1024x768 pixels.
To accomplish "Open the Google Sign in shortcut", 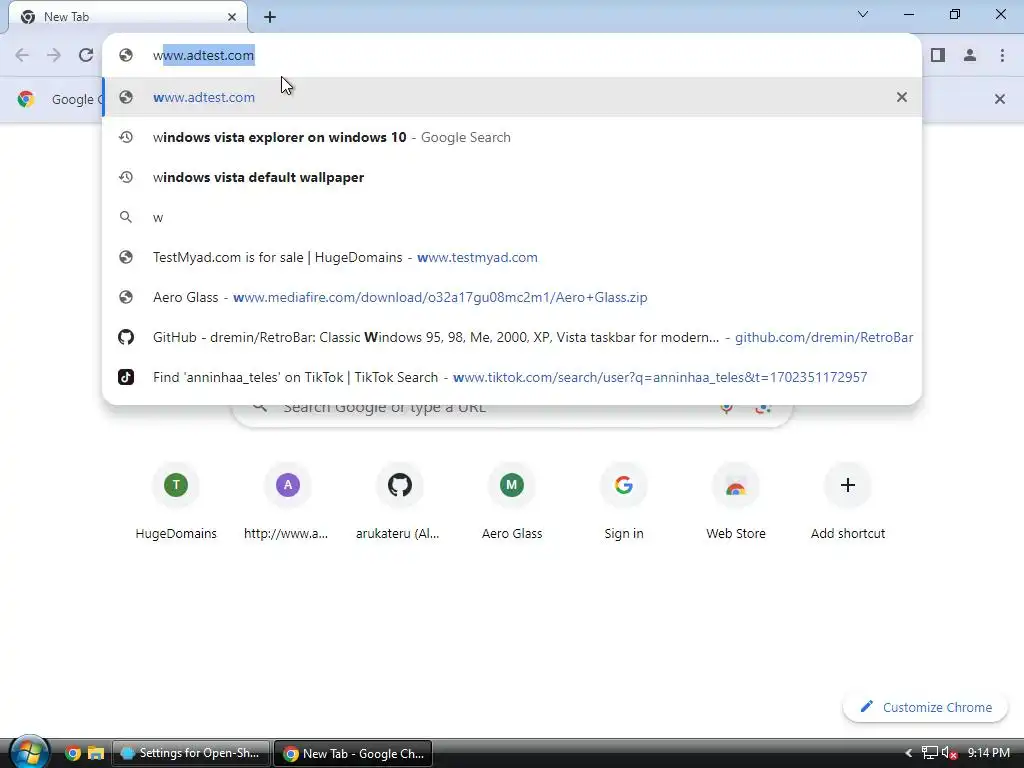I will [624, 502].
